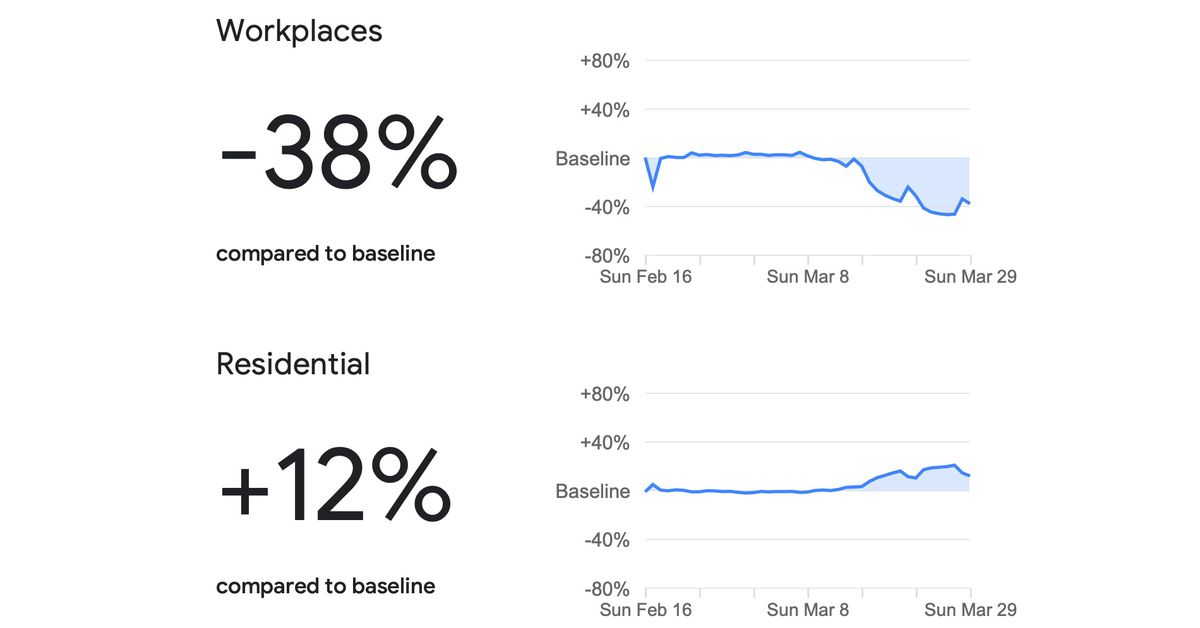Select Sun Feb 16 on Residential chart
The image size is (1200, 628).
(645, 609)
